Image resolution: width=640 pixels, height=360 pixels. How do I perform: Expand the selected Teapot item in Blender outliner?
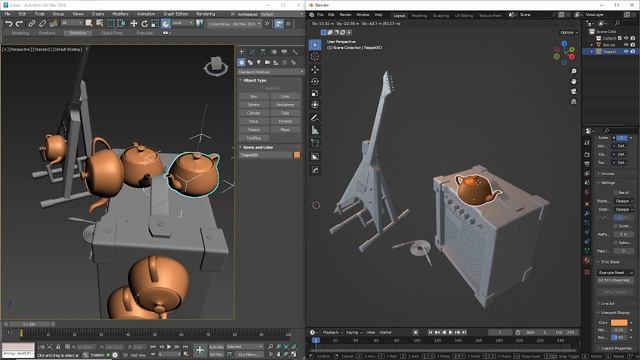tap(592, 51)
